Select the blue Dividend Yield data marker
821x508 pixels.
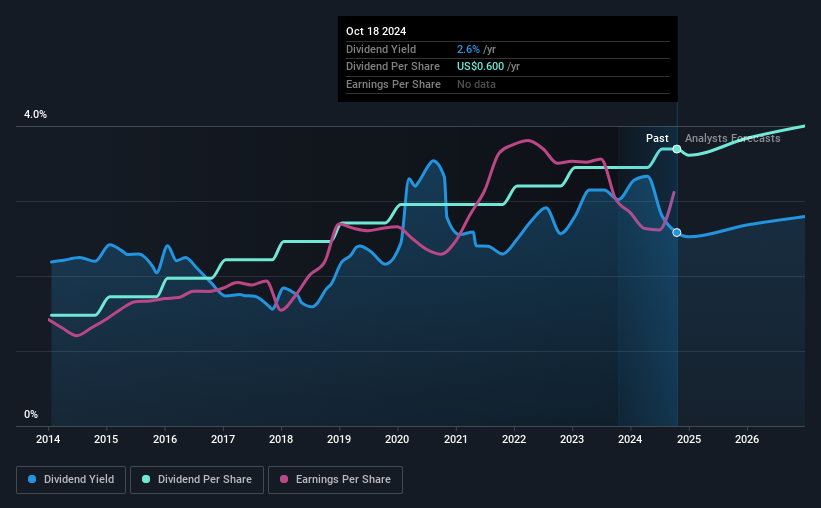click(x=676, y=233)
